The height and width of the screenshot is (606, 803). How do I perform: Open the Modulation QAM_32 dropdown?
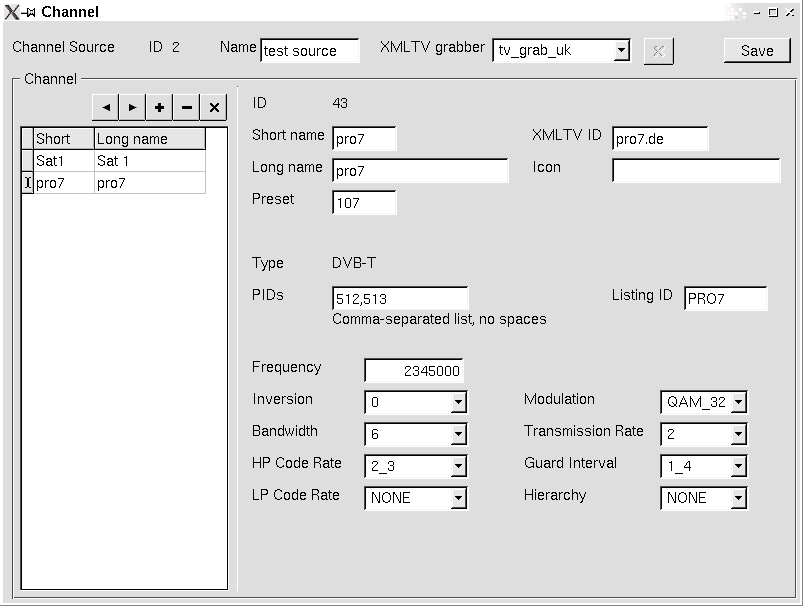coord(738,402)
